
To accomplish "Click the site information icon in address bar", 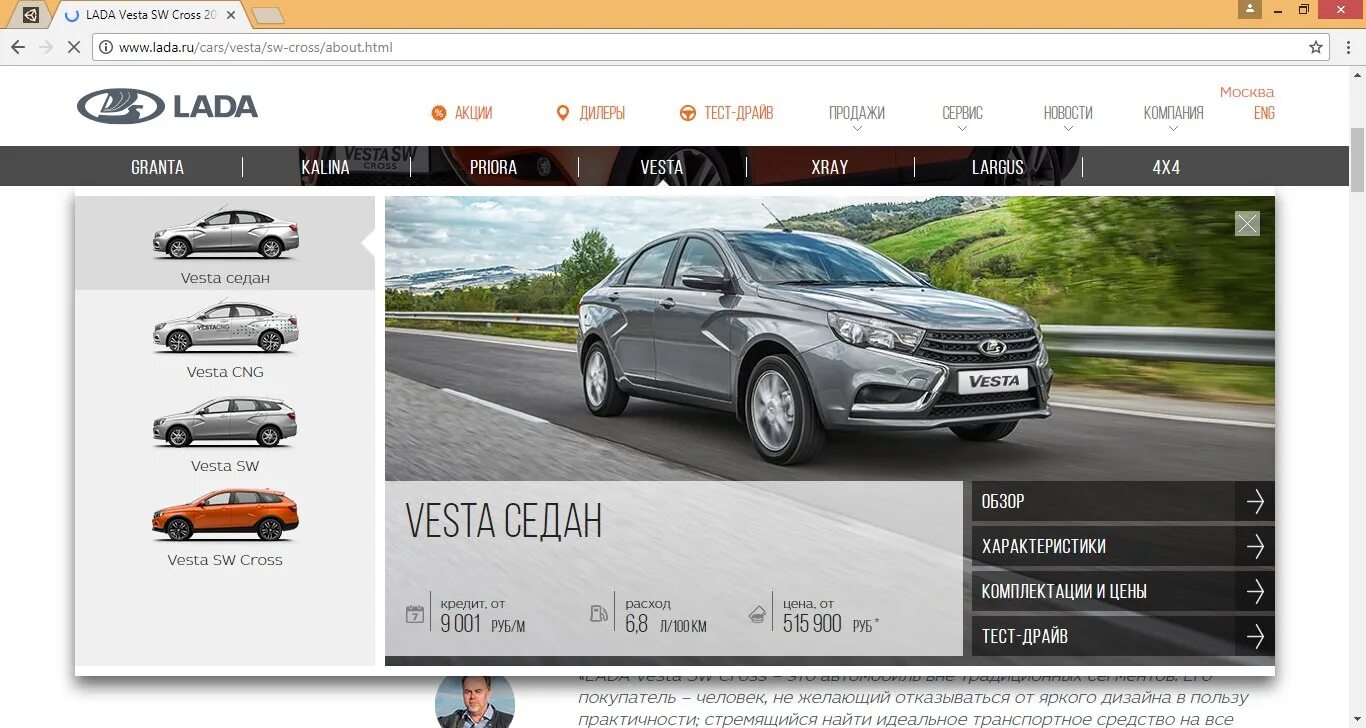I will click(106, 47).
